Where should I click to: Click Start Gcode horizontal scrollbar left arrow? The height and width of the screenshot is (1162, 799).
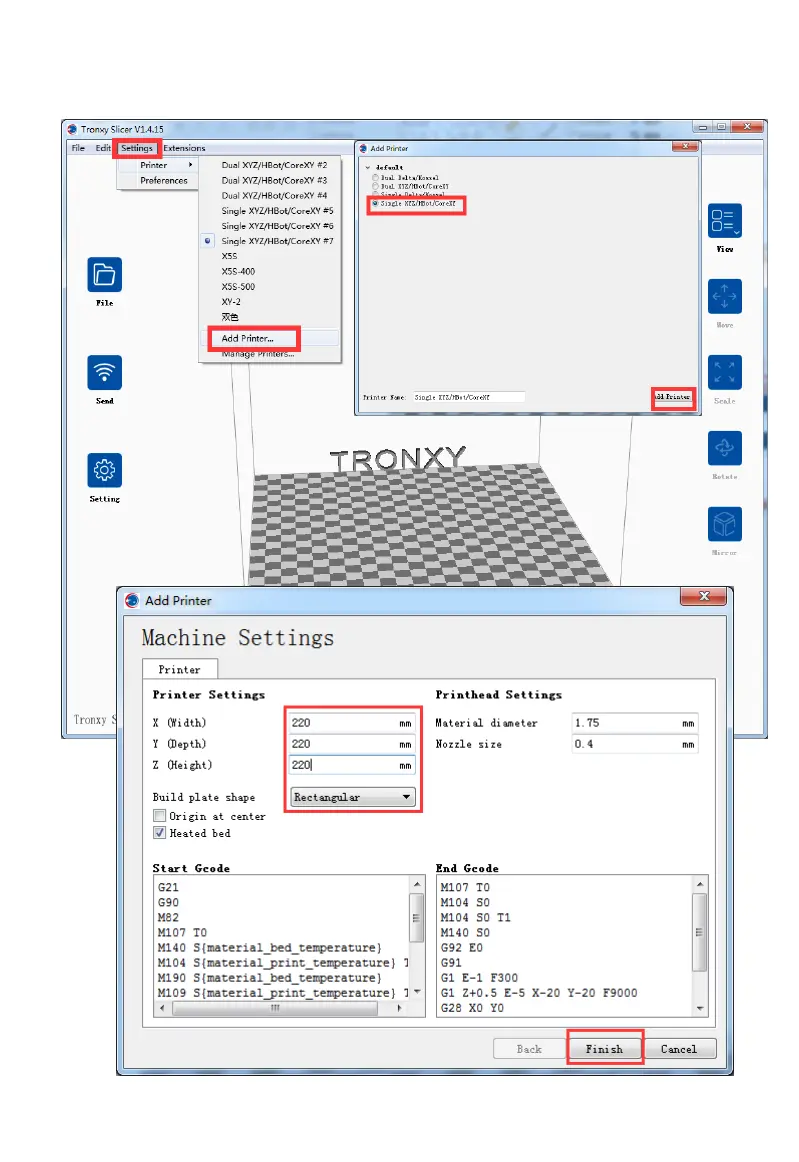click(x=162, y=1008)
